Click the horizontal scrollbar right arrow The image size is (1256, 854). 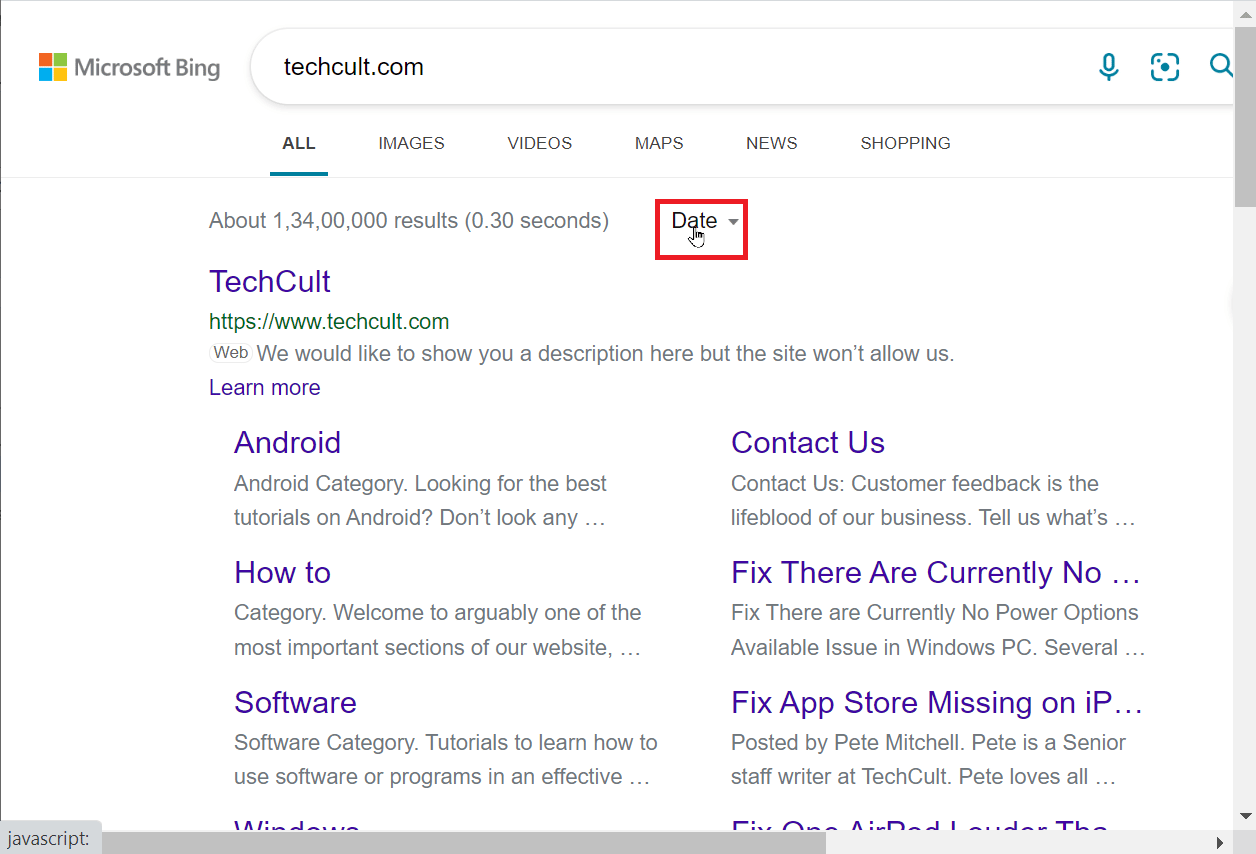(x=1219, y=843)
